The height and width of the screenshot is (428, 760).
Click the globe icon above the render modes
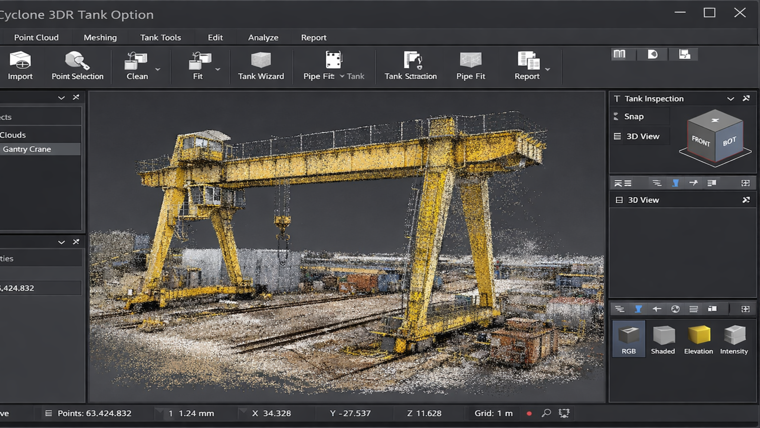(675, 309)
